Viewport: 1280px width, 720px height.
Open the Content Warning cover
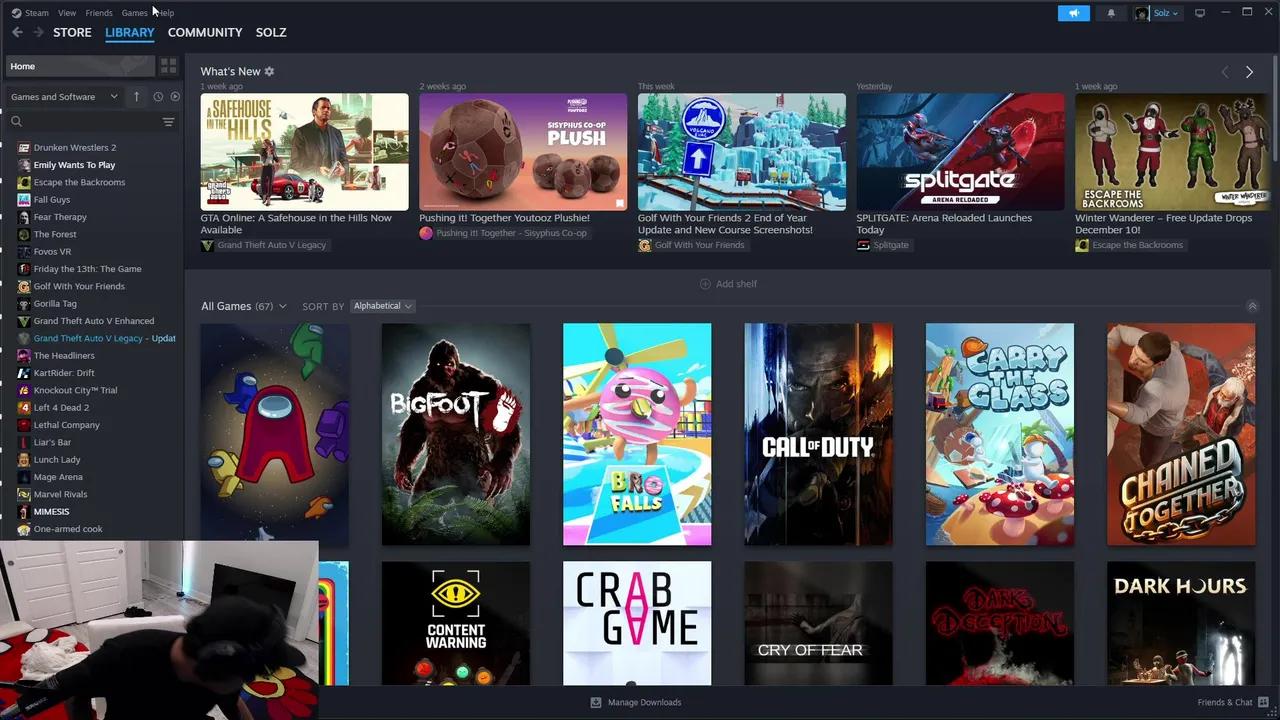pos(456,623)
